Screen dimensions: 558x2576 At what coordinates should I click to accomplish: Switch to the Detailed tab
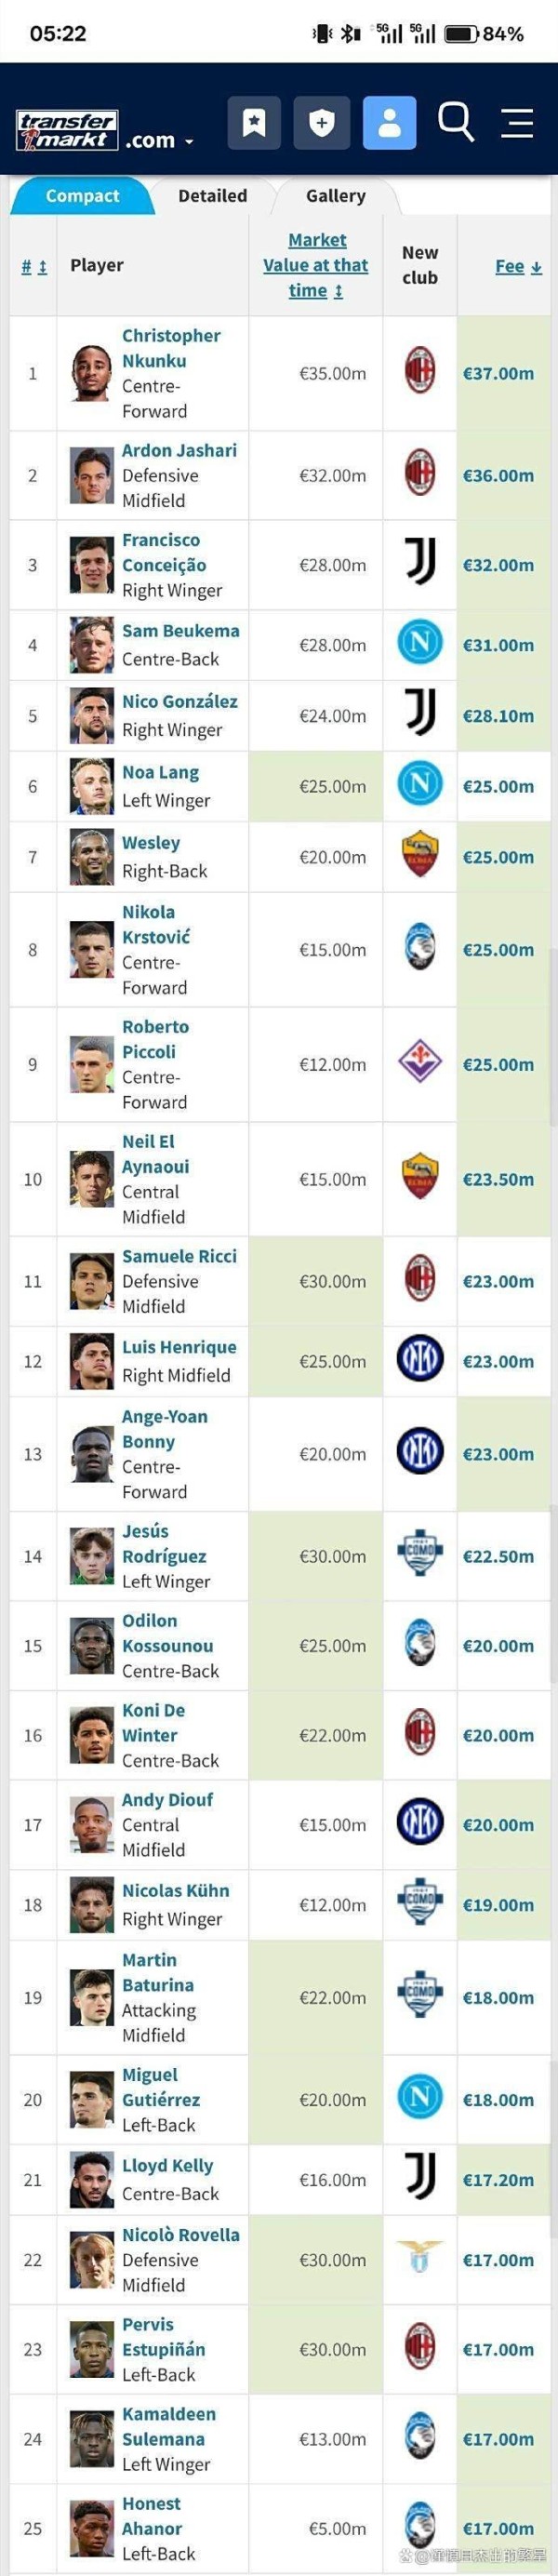[x=212, y=196]
